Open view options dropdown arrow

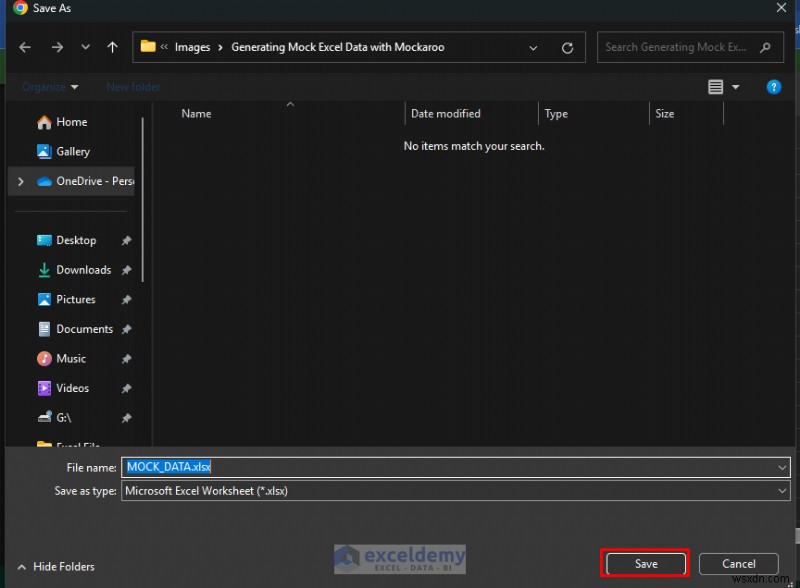pos(736,87)
